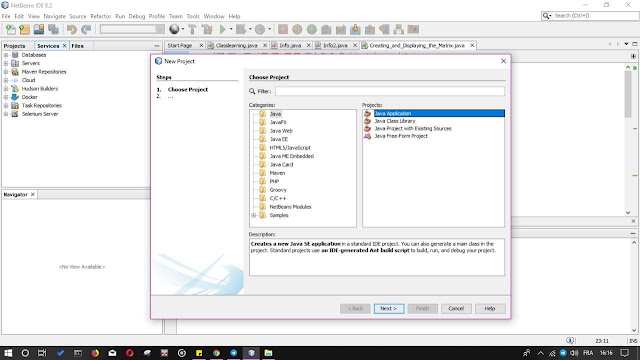The height and width of the screenshot is (360, 640).
Task: Click the globe browser icon in toolbar
Action: (x=174, y=29)
